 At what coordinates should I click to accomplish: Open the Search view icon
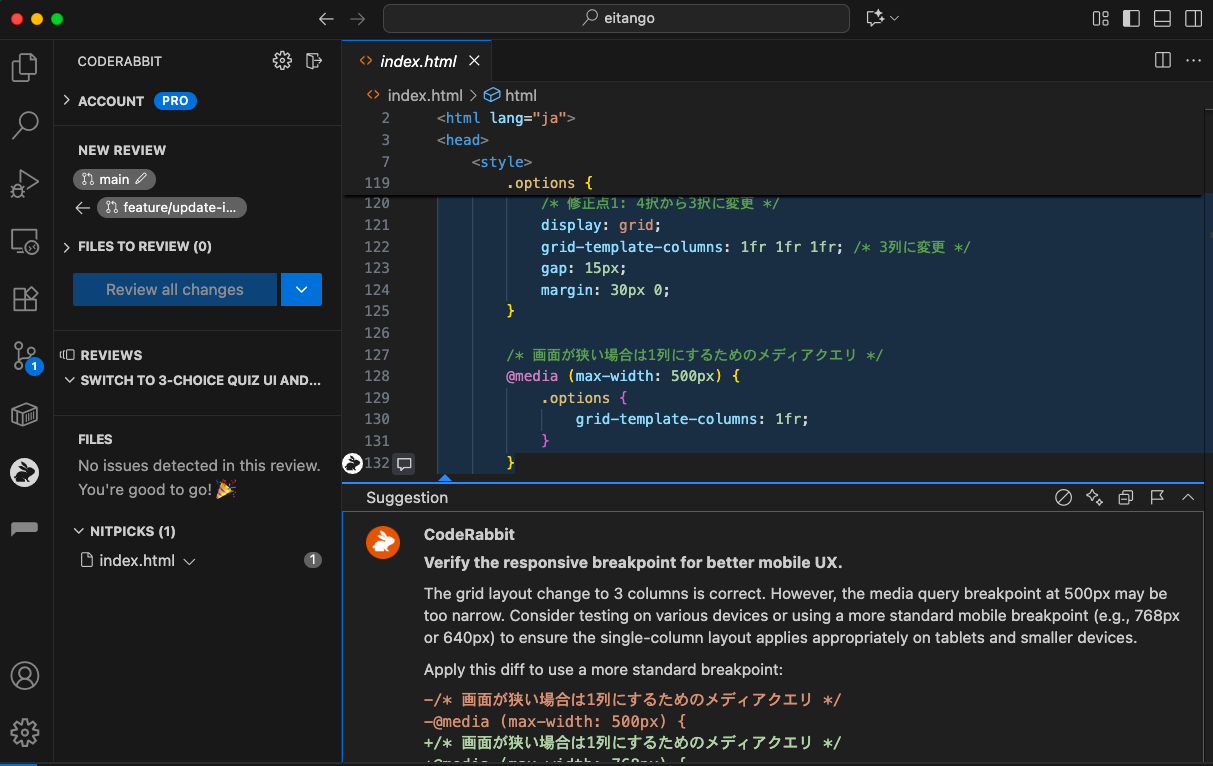25,125
